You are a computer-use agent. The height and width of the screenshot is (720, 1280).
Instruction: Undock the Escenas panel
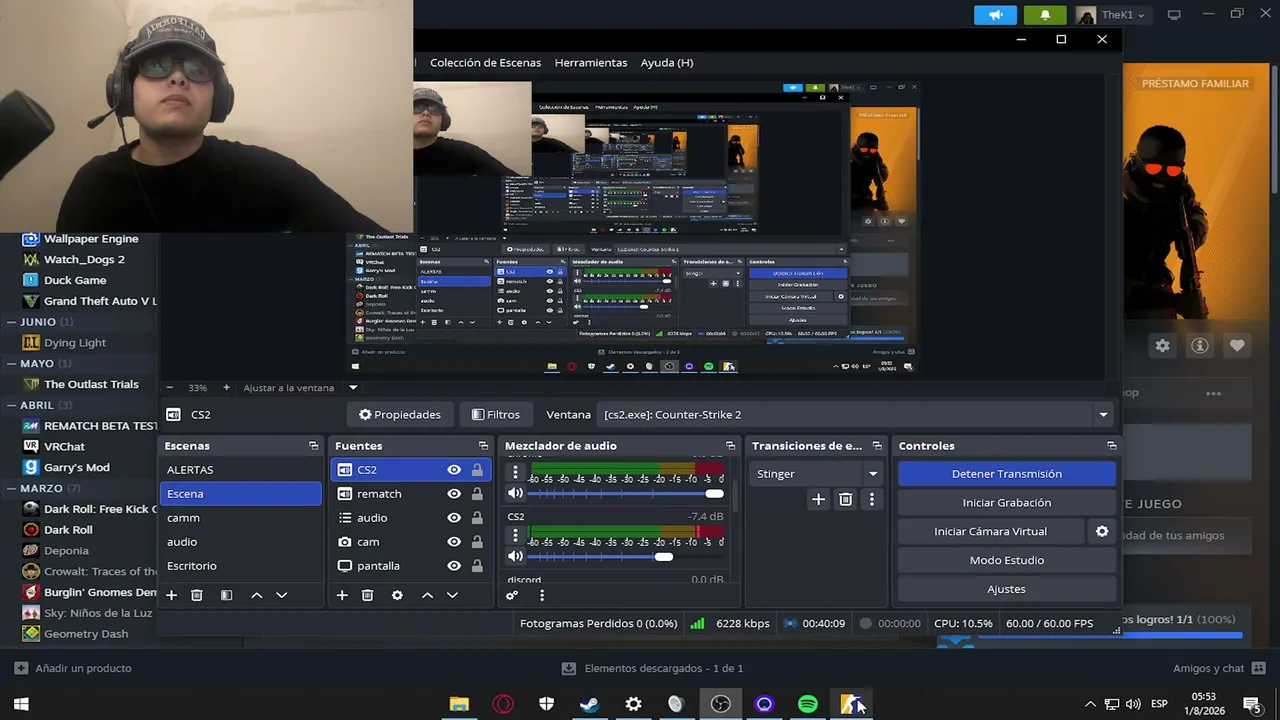coord(314,446)
